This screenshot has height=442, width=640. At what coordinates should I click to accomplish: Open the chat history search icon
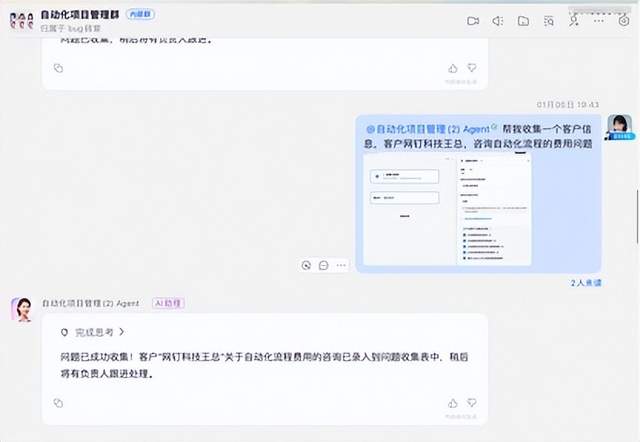tap(548, 20)
